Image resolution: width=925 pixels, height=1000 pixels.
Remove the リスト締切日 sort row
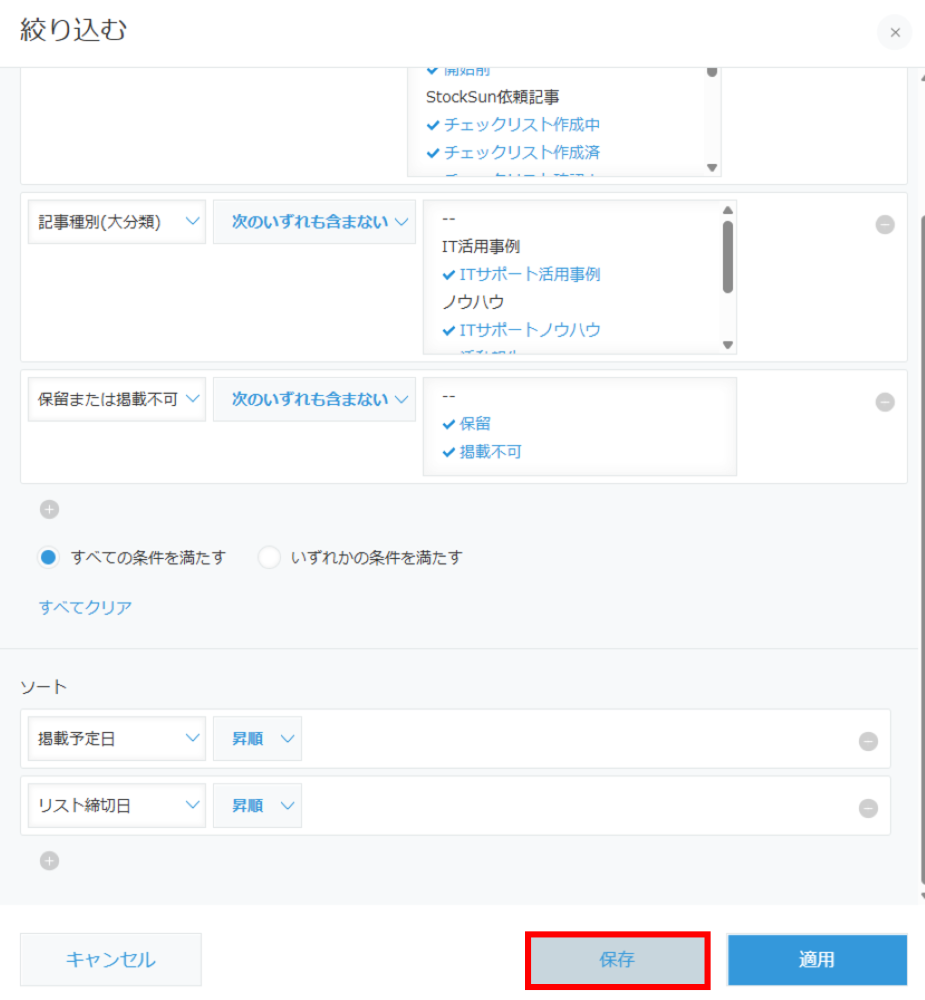coord(868,808)
